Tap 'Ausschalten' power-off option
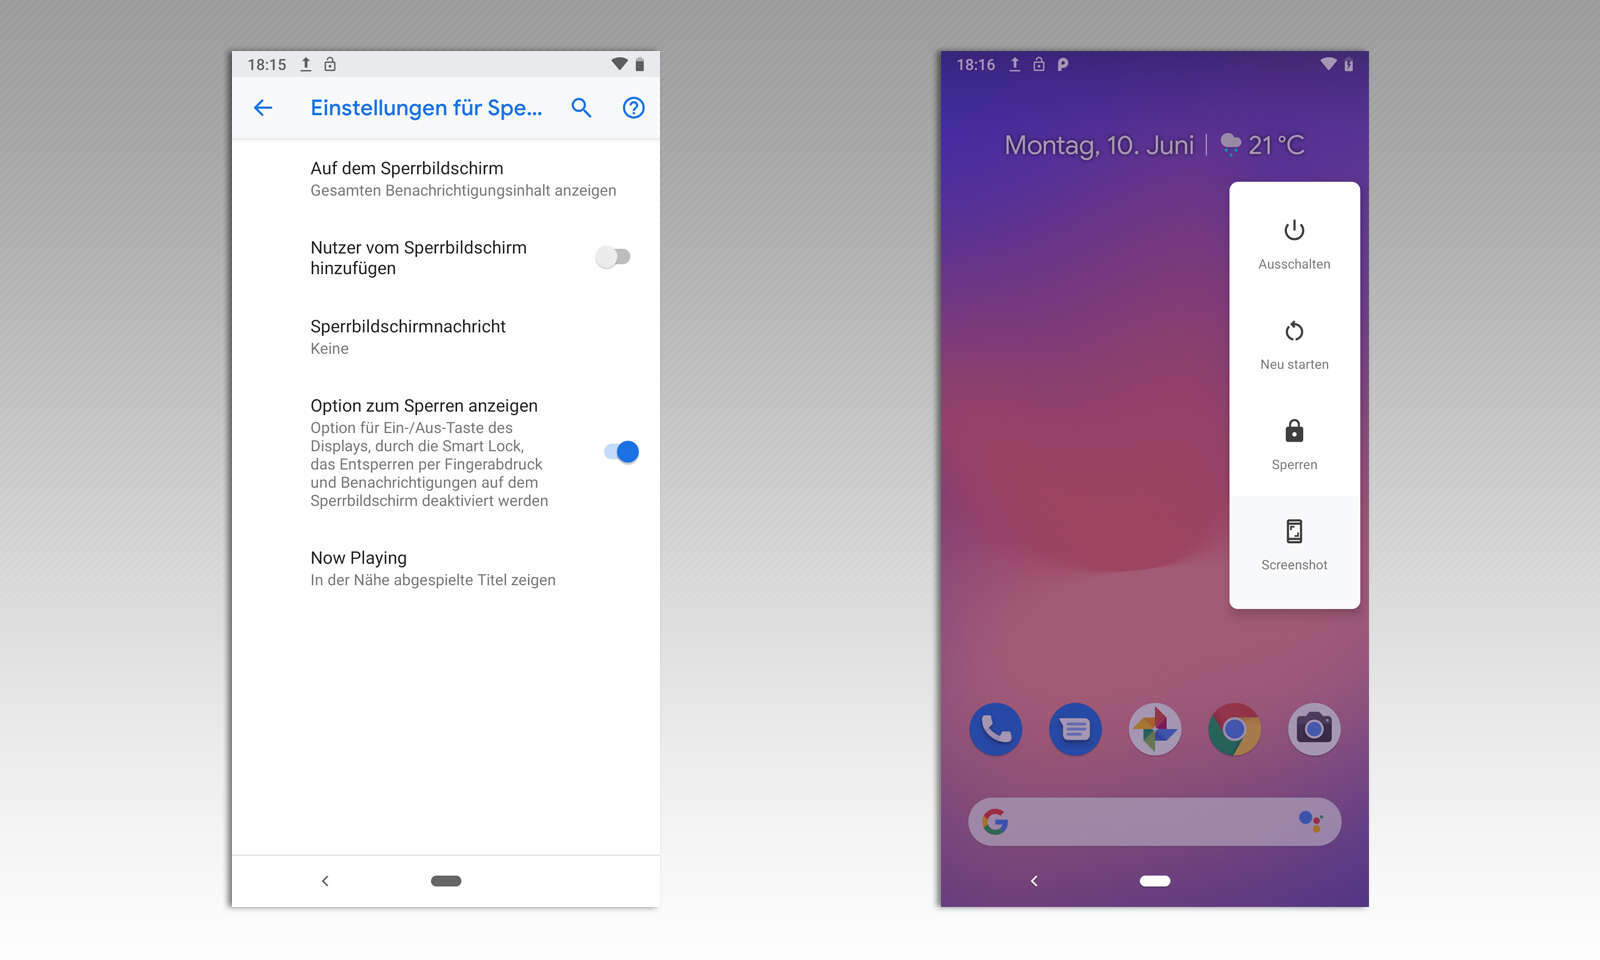The image size is (1600, 960). [1294, 244]
